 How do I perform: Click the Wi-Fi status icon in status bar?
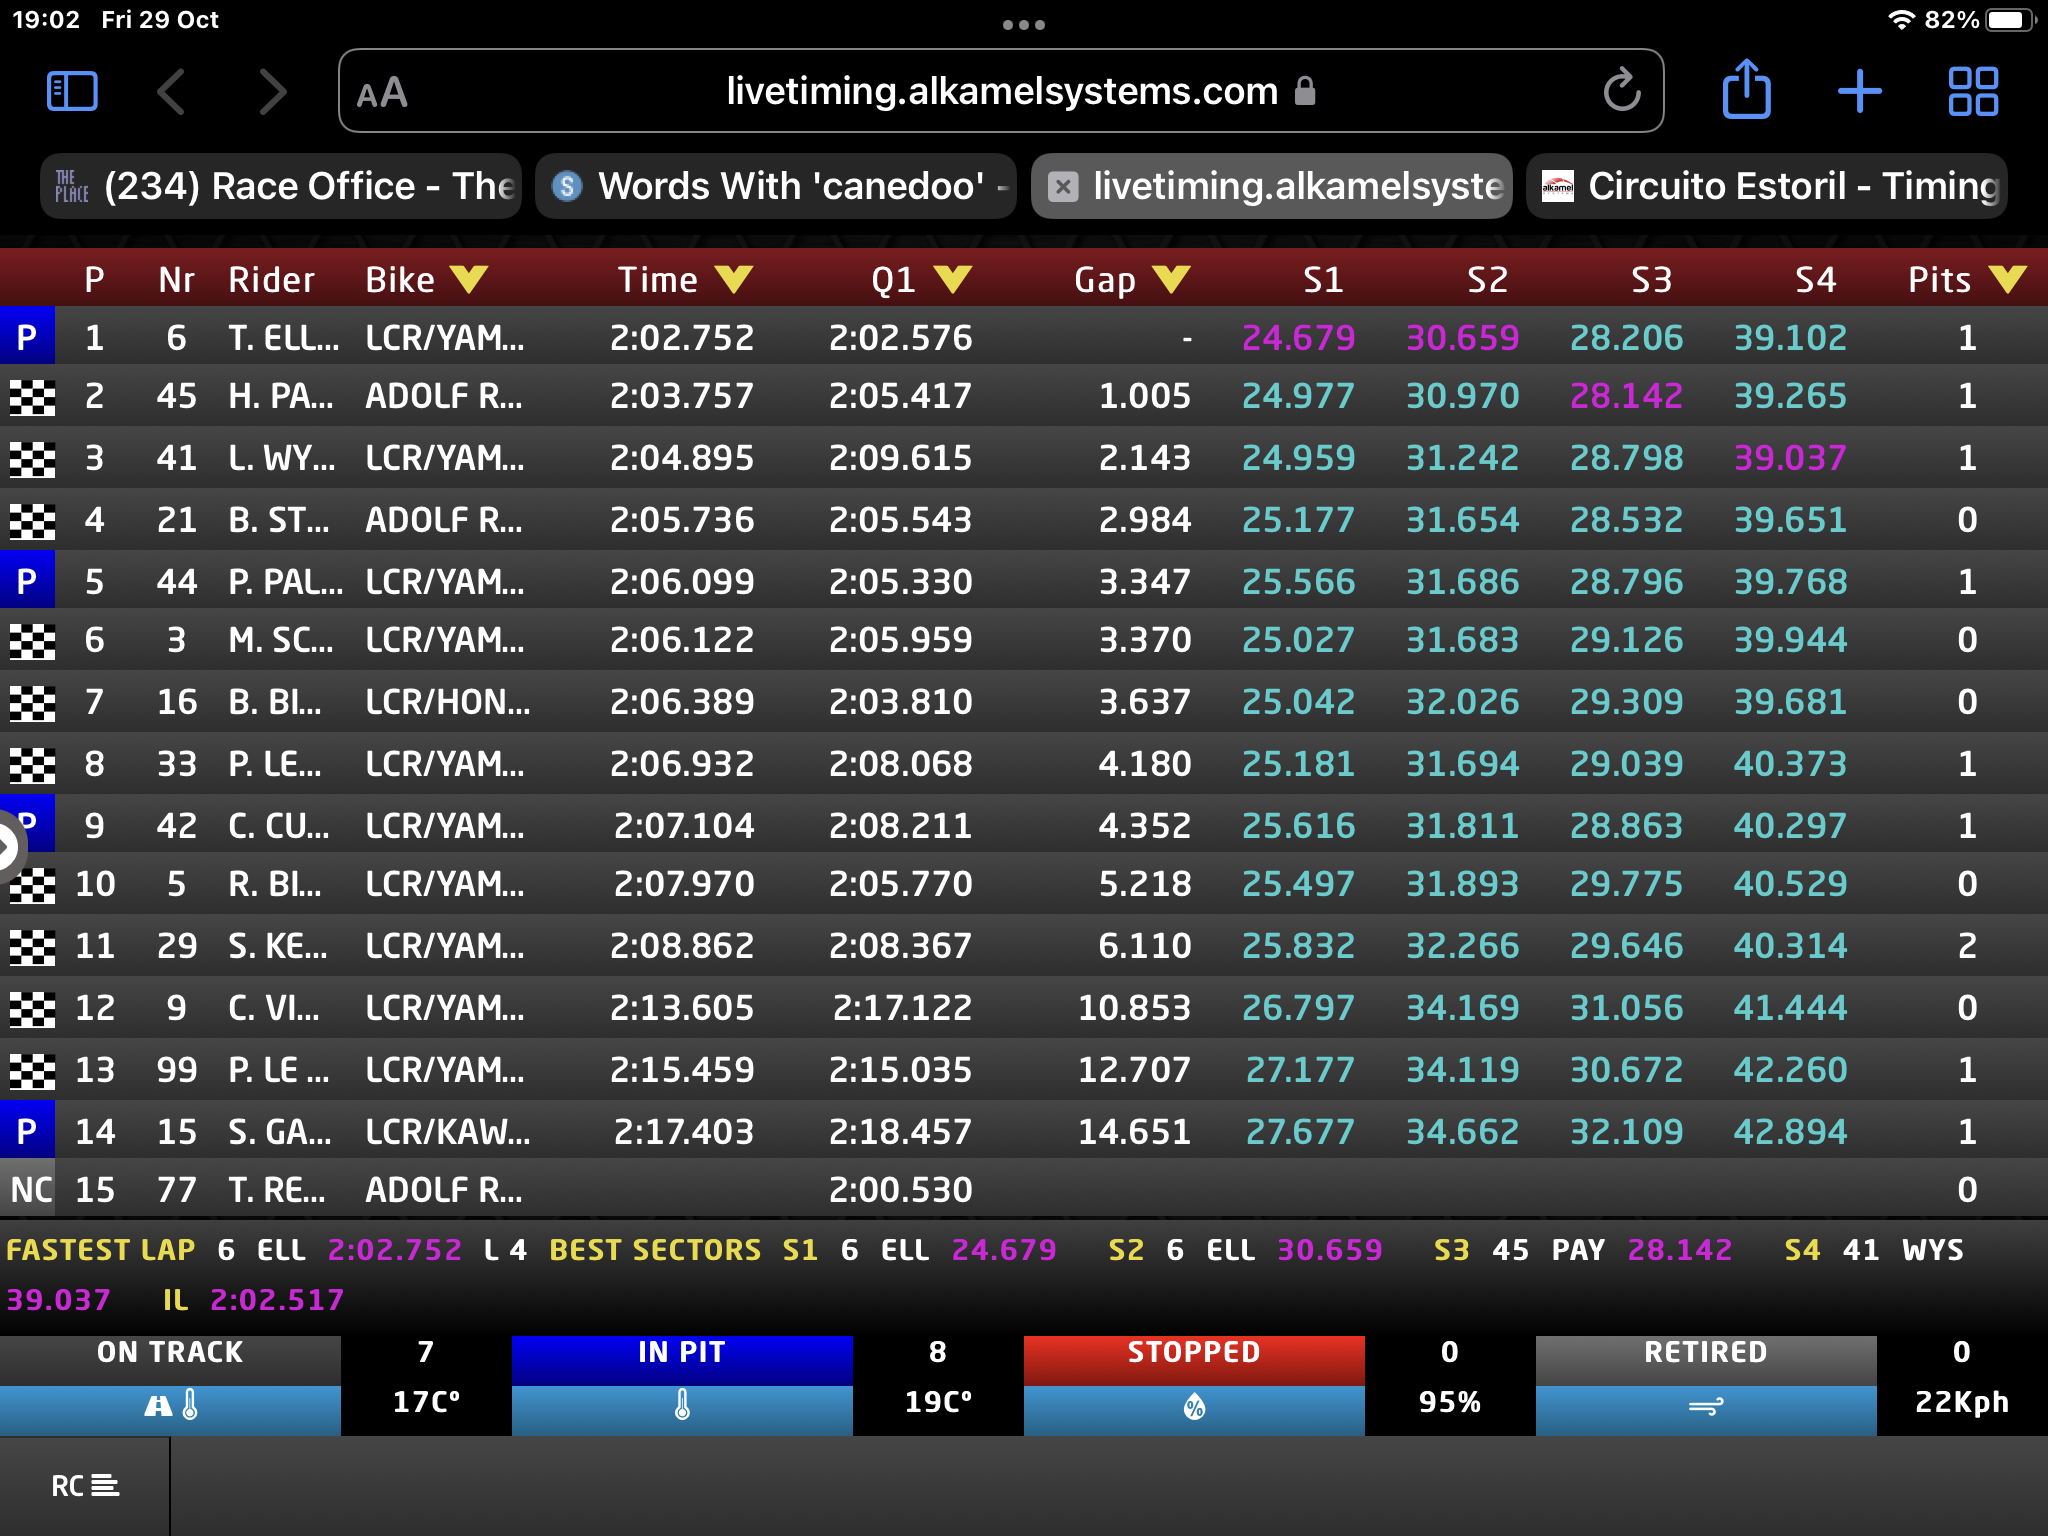pyautogui.click(x=1901, y=20)
